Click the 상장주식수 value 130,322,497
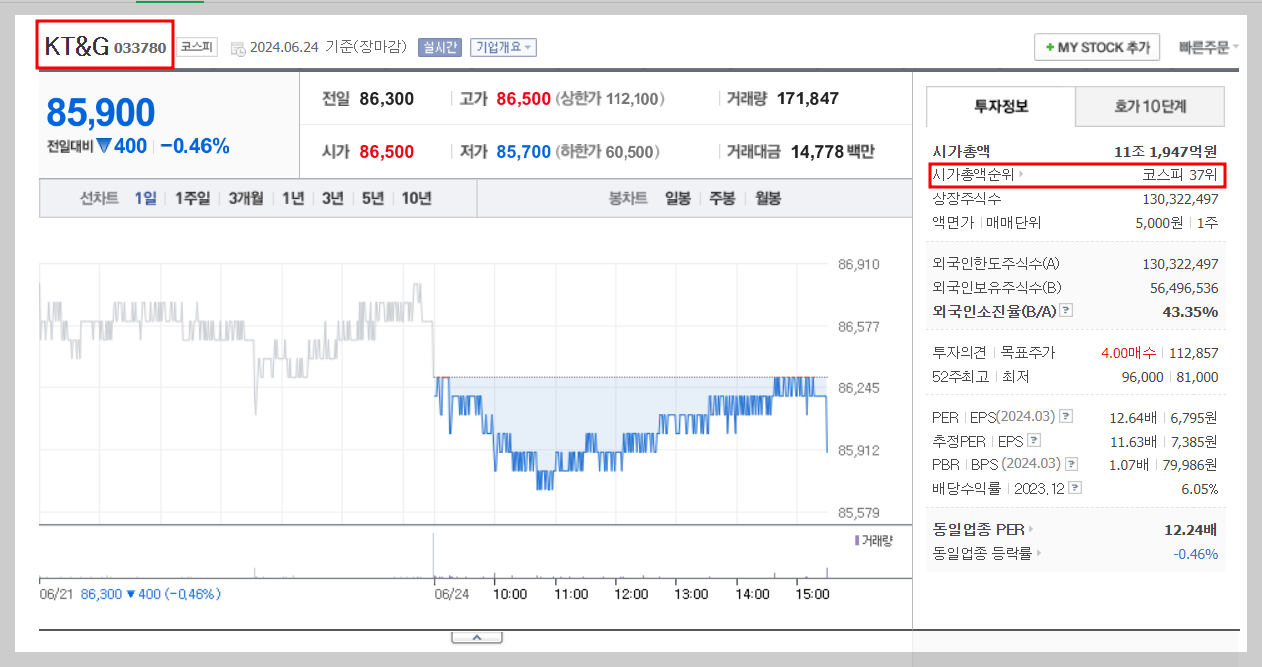This screenshot has height=667, width=1262. (1180, 199)
